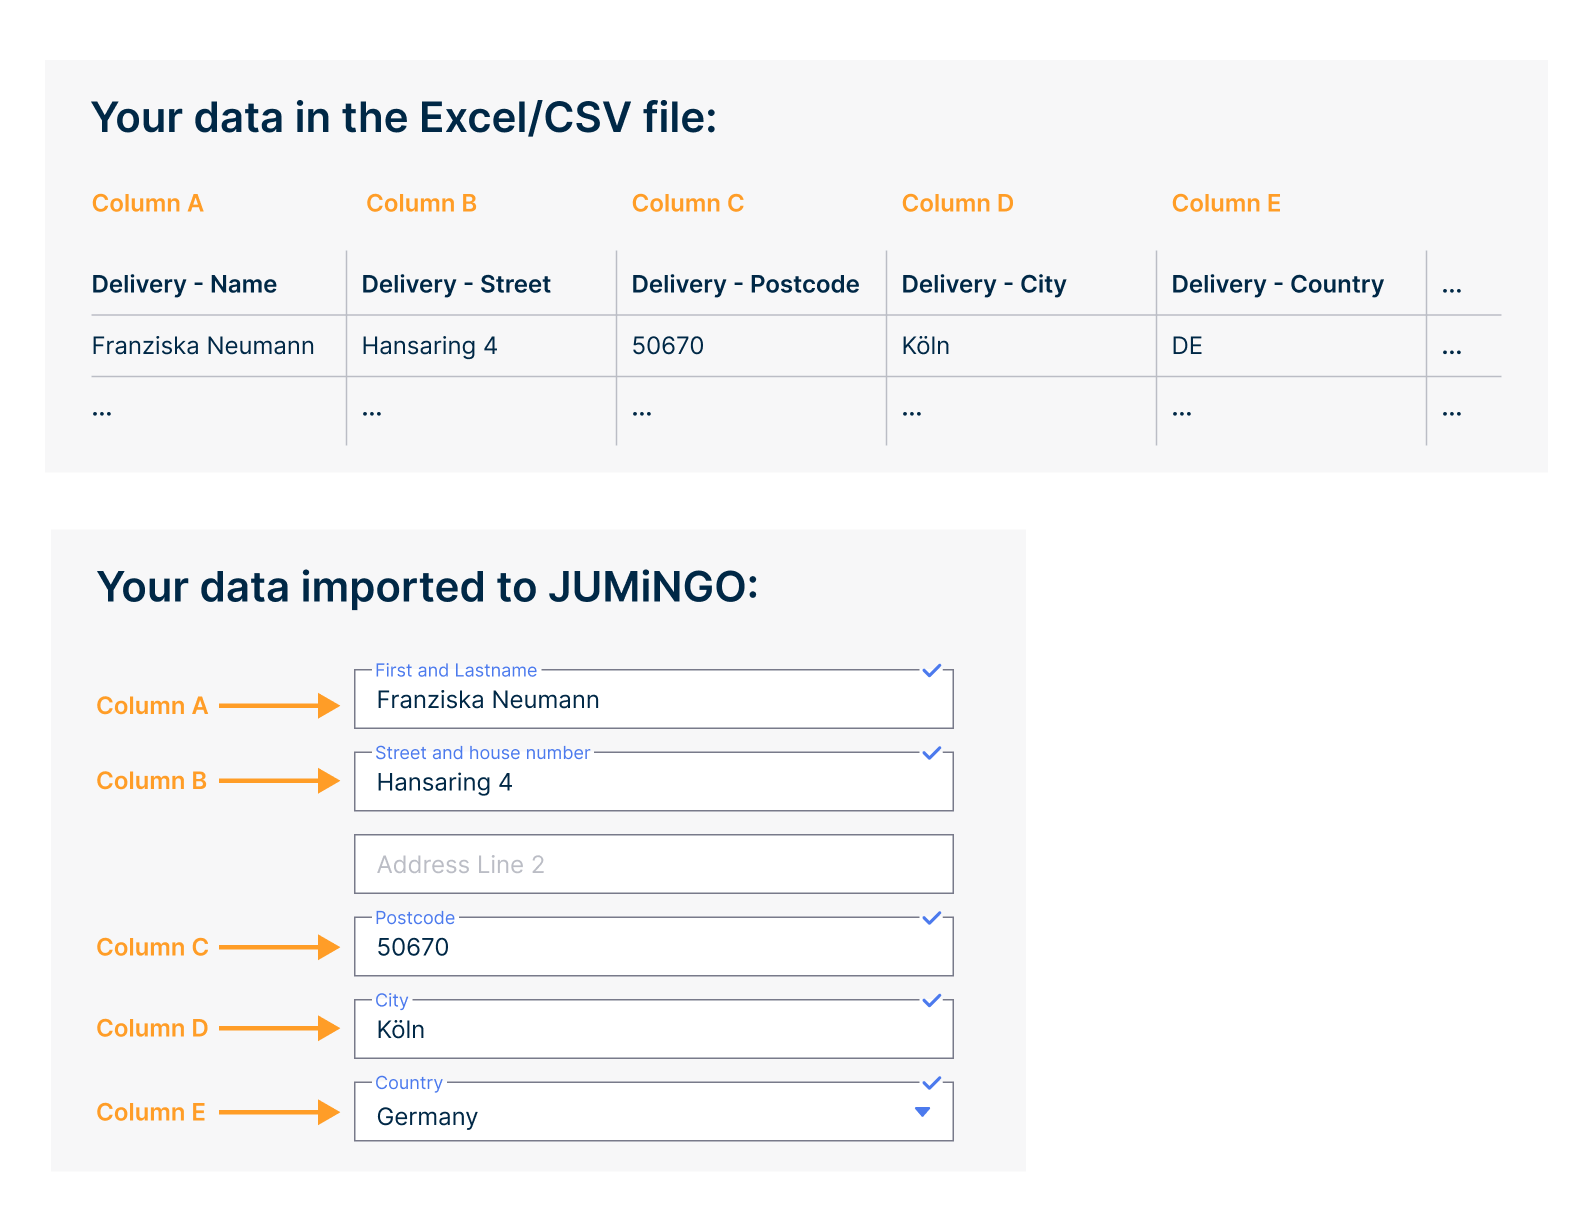Click the Column E label beside the Country field

click(x=151, y=1112)
